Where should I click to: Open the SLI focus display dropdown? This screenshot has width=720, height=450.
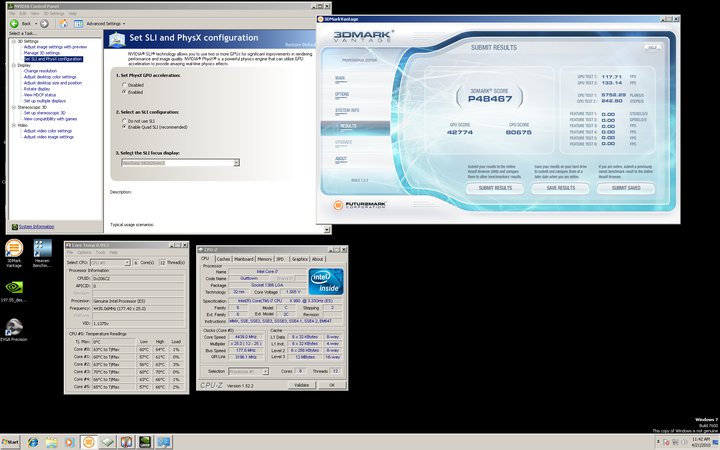coord(235,162)
